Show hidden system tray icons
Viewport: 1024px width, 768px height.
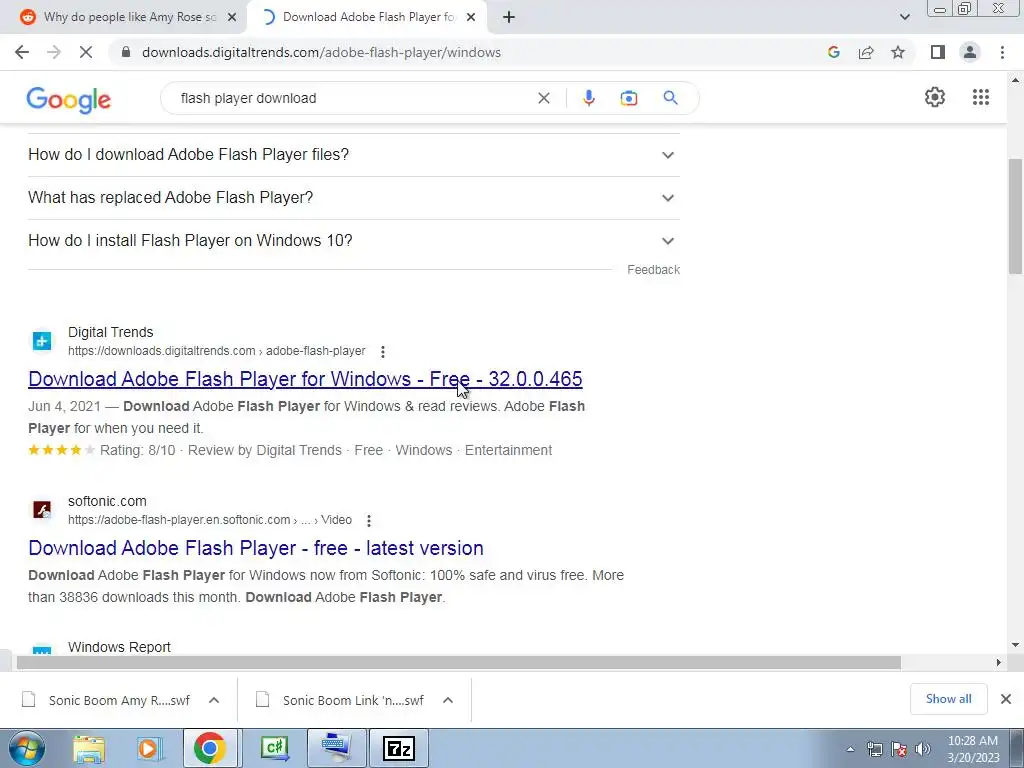(x=850, y=749)
